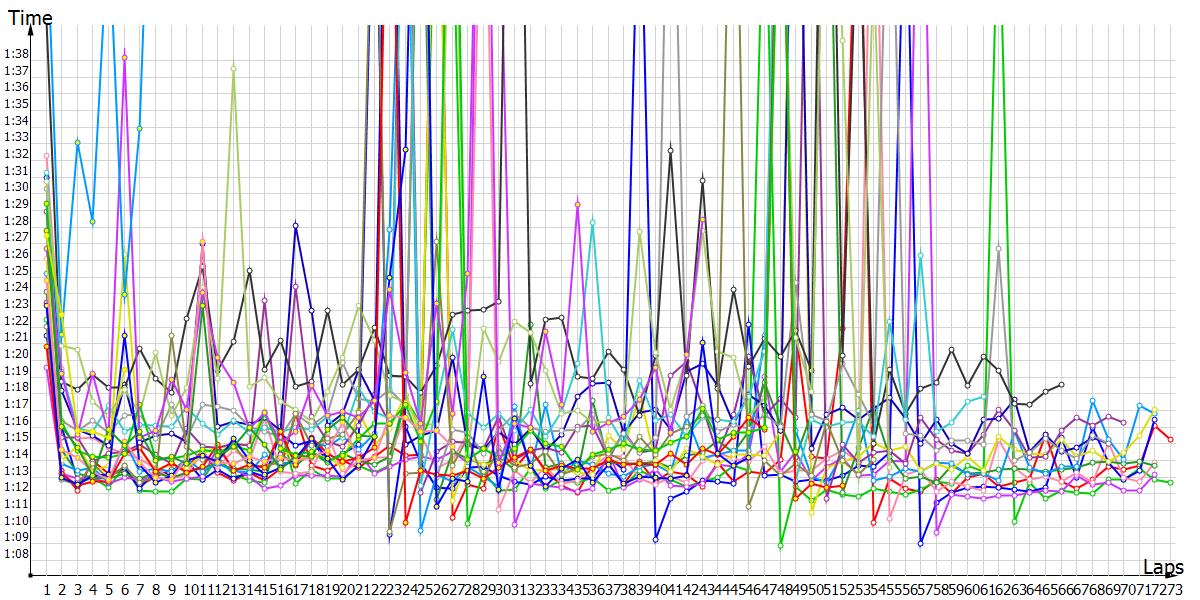
Task: Select the lap 1 label on the x-axis
Action: pyautogui.click(x=46, y=590)
